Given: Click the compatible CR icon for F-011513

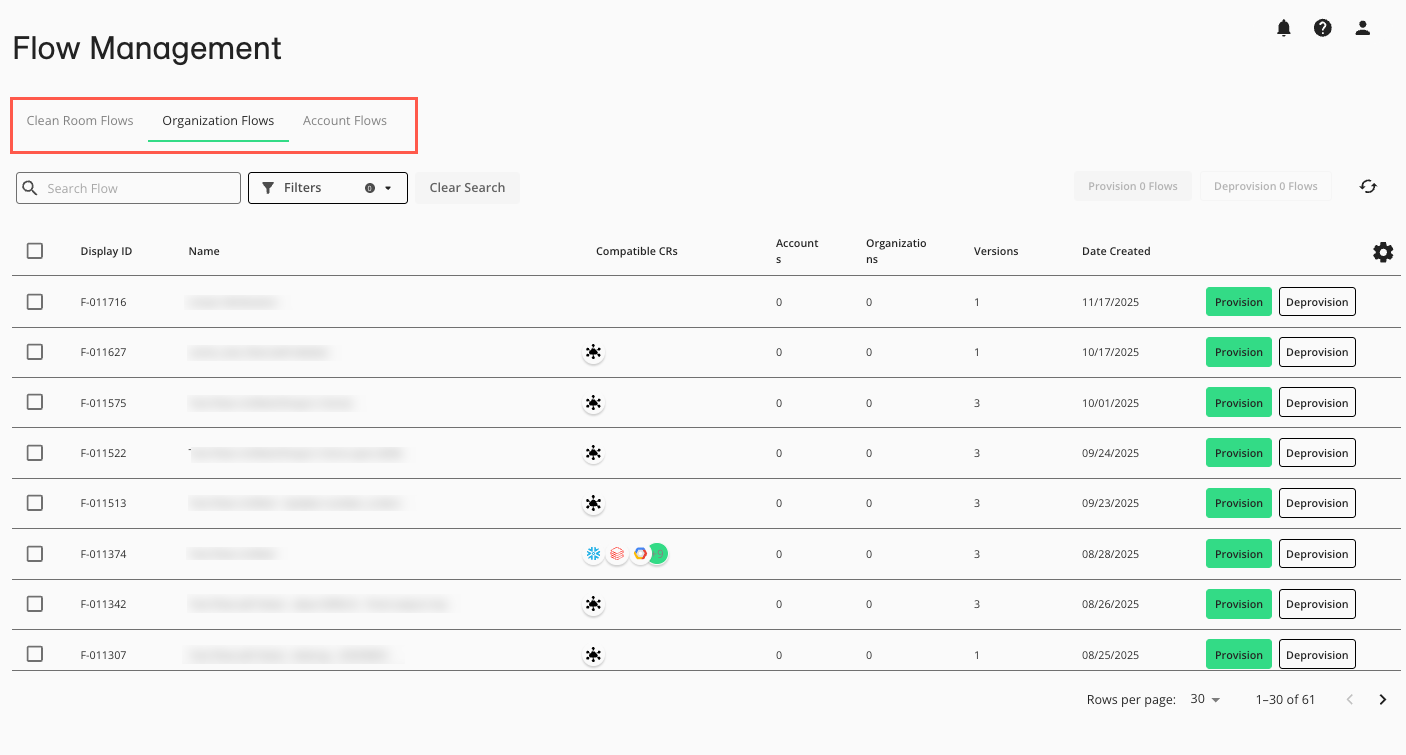Looking at the screenshot, I should pos(594,503).
